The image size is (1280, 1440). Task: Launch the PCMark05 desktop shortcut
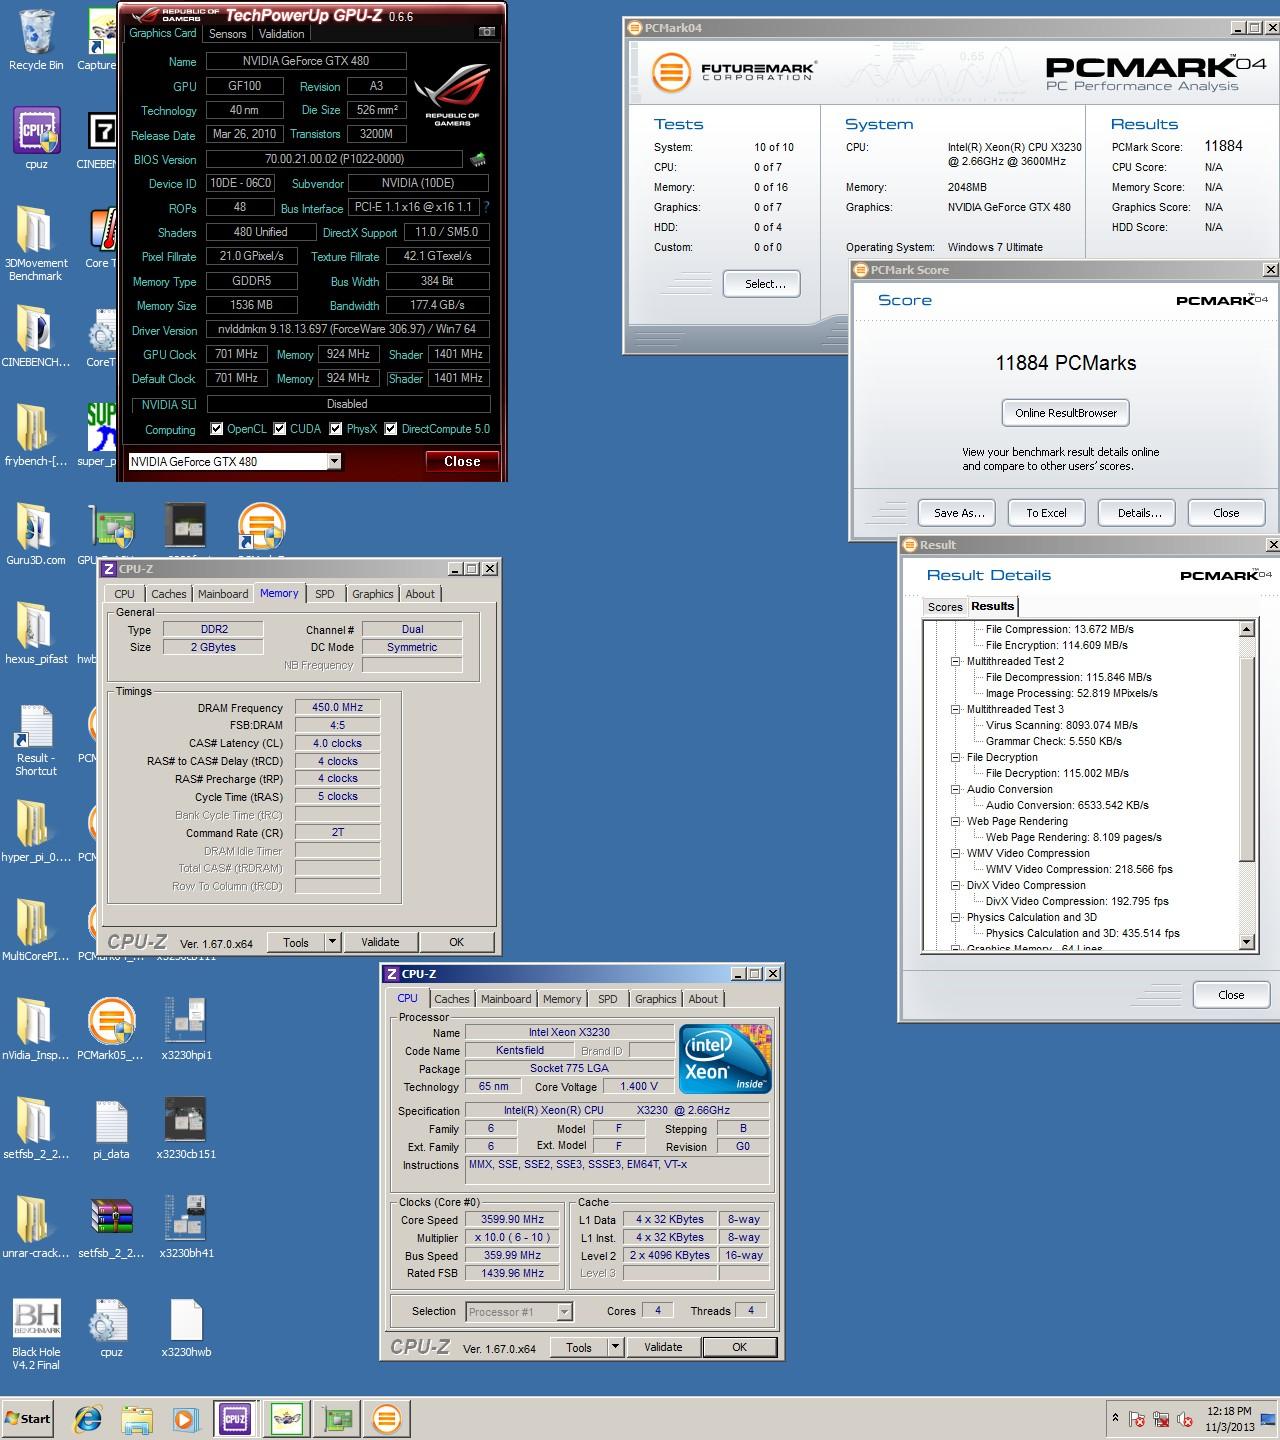(111, 1028)
